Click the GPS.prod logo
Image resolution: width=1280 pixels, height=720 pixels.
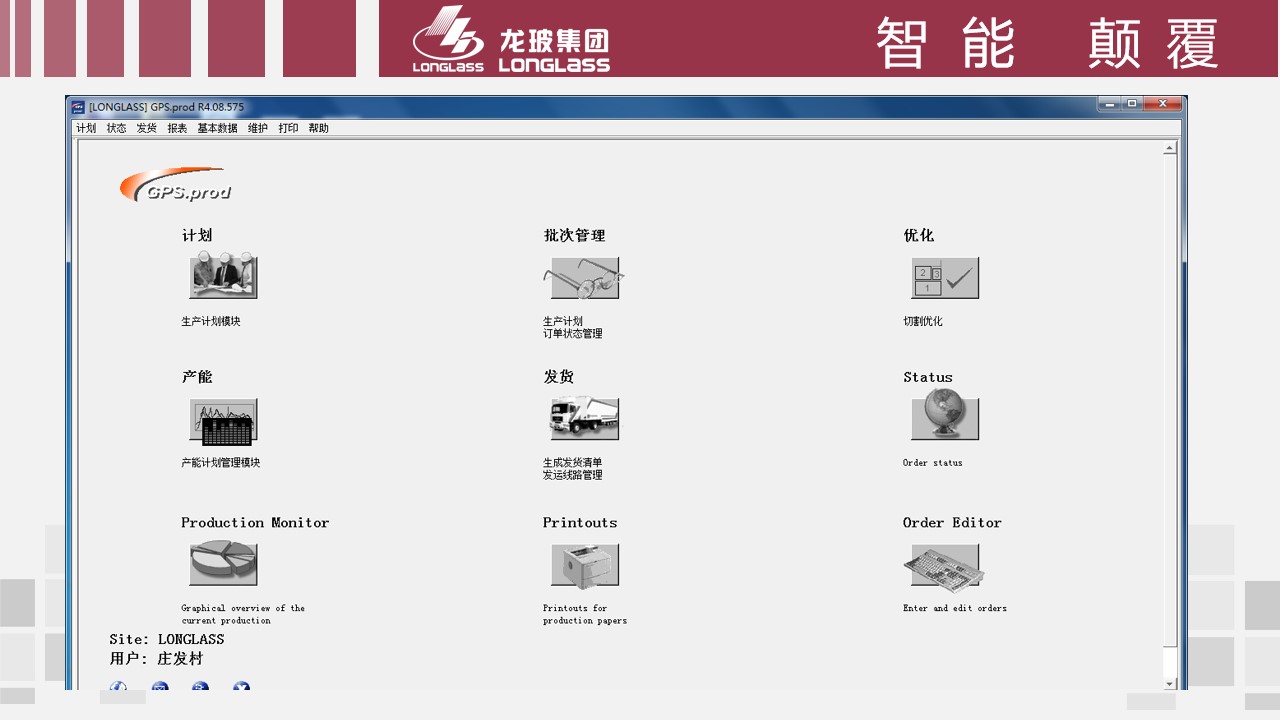tap(176, 186)
